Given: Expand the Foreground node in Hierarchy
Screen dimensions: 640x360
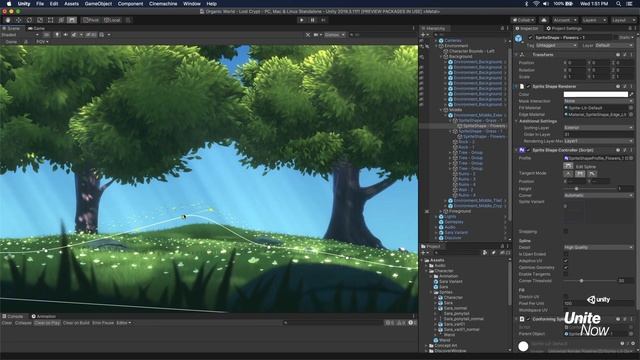Looking at the screenshot, I should click(x=441, y=211).
